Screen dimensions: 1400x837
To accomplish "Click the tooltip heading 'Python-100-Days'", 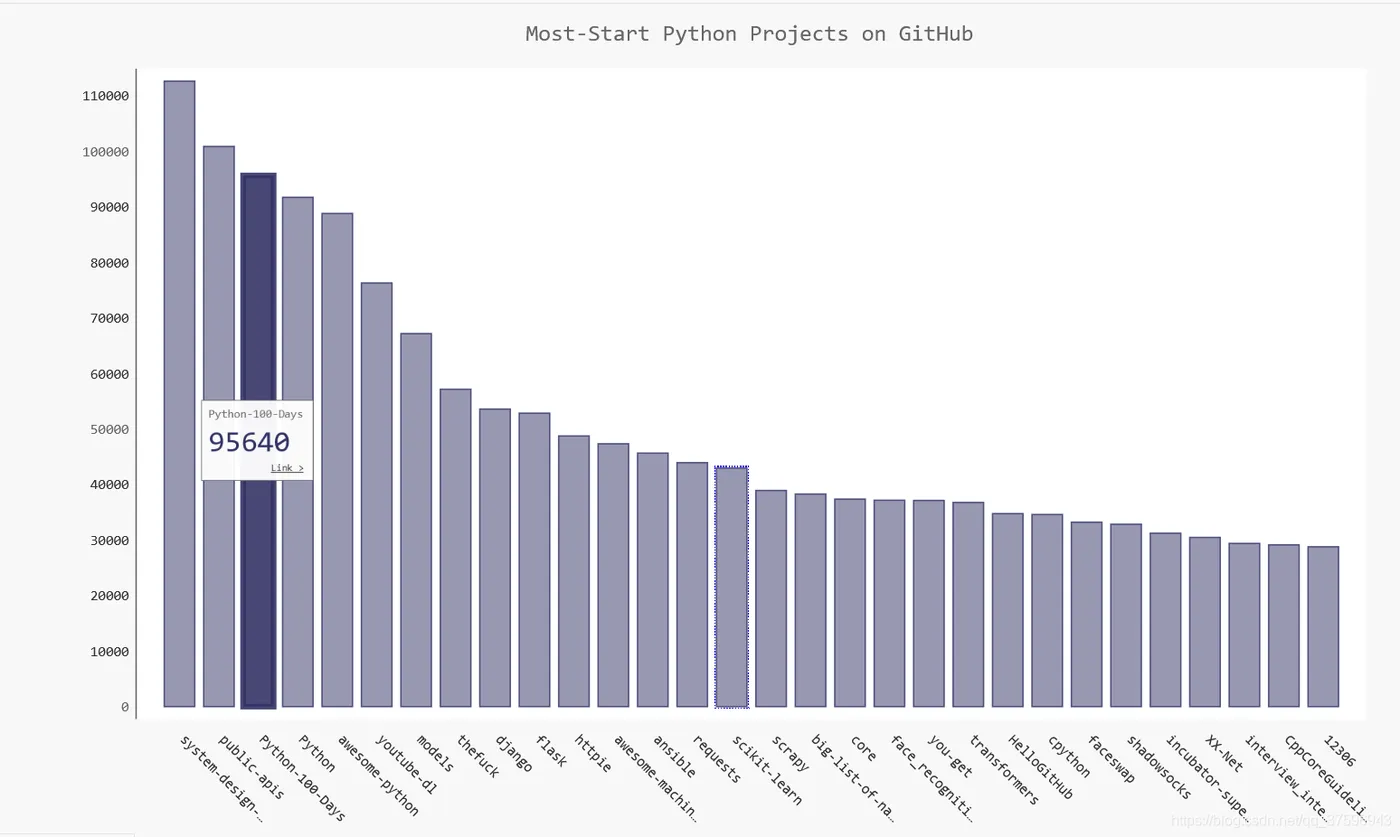I will (x=255, y=413).
